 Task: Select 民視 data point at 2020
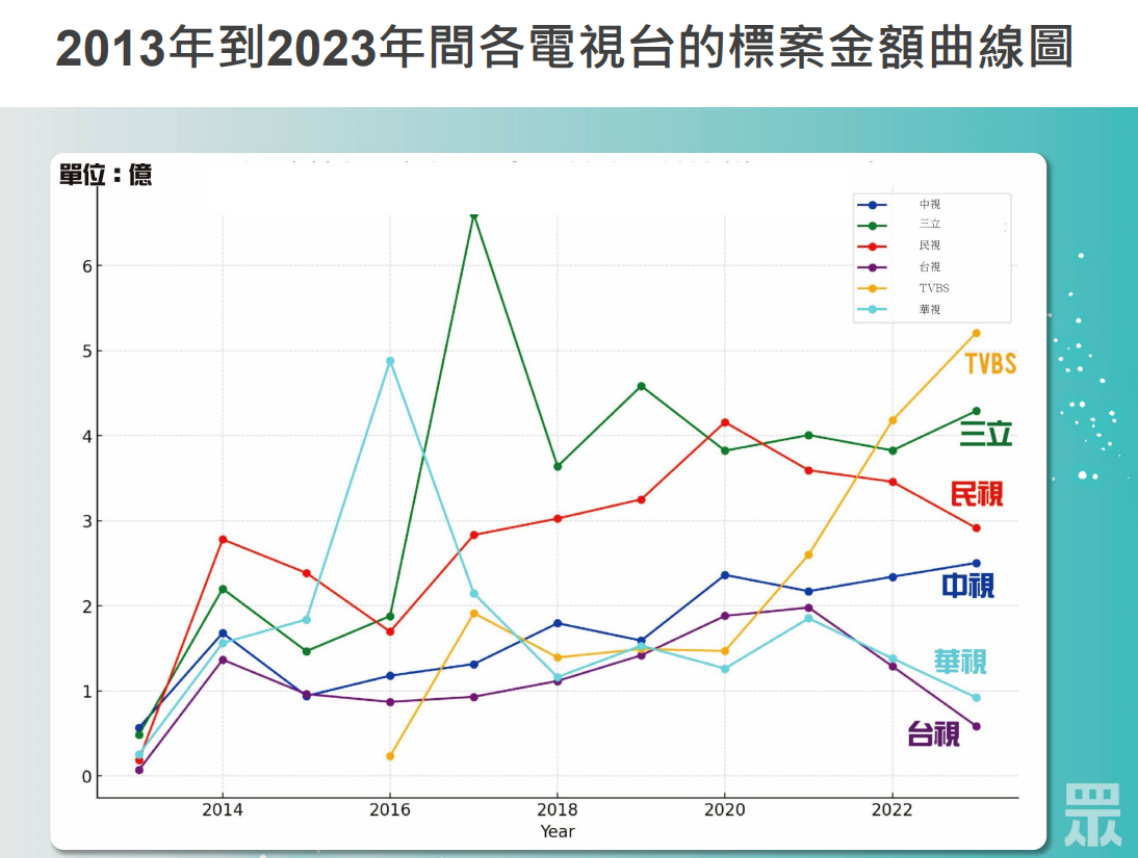pos(725,422)
